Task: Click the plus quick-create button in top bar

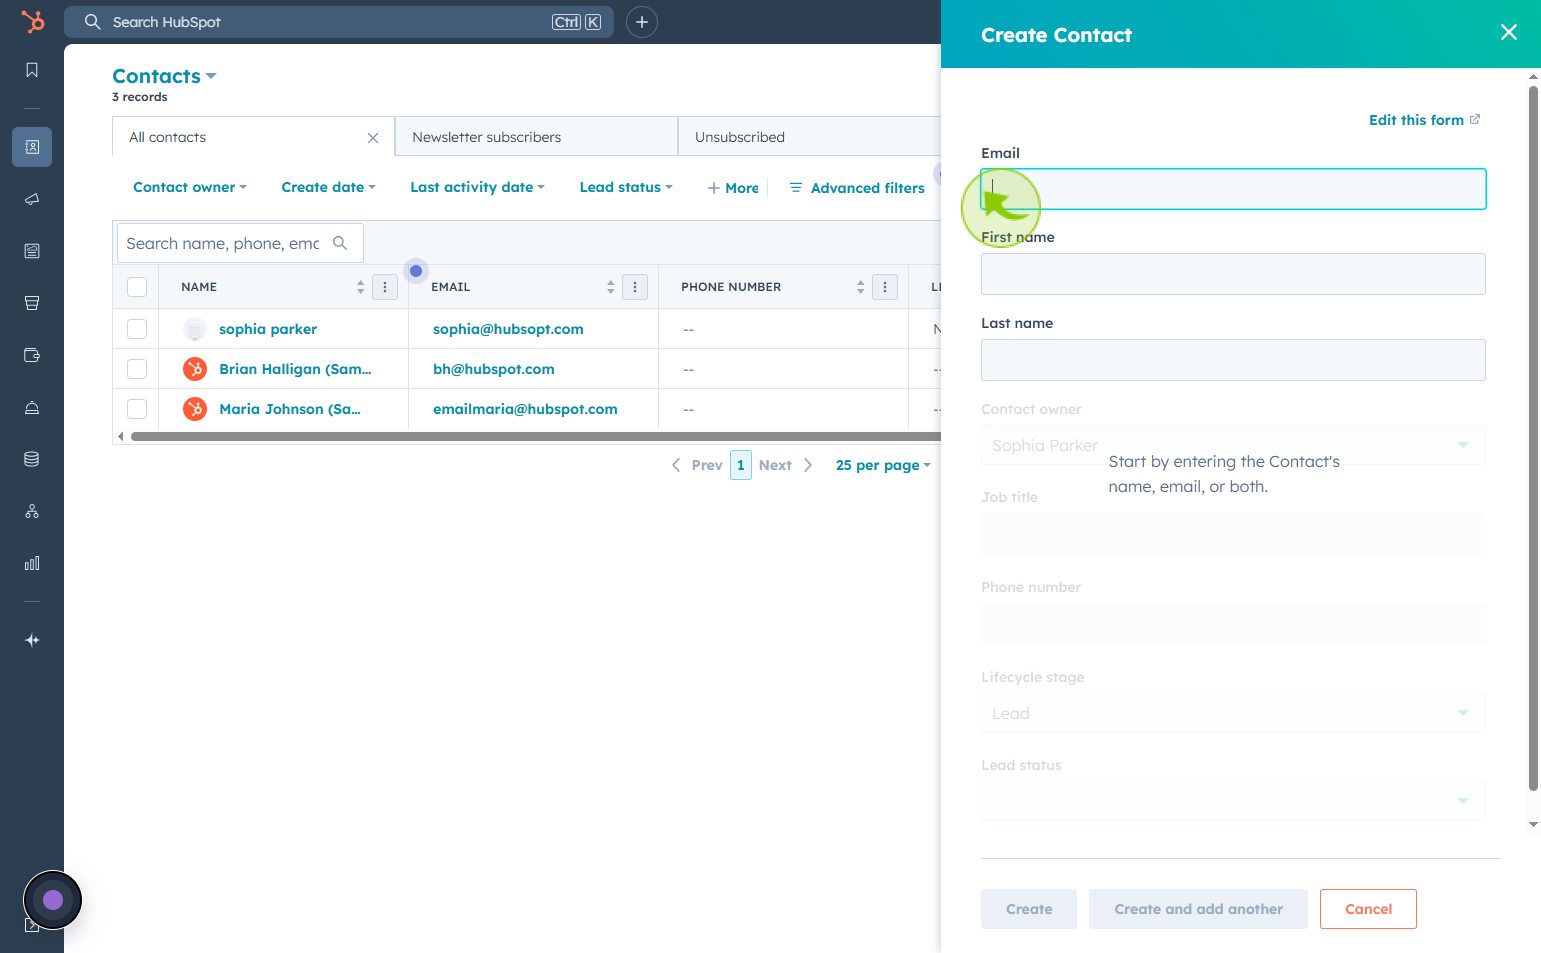Action: tap(642, 22)
